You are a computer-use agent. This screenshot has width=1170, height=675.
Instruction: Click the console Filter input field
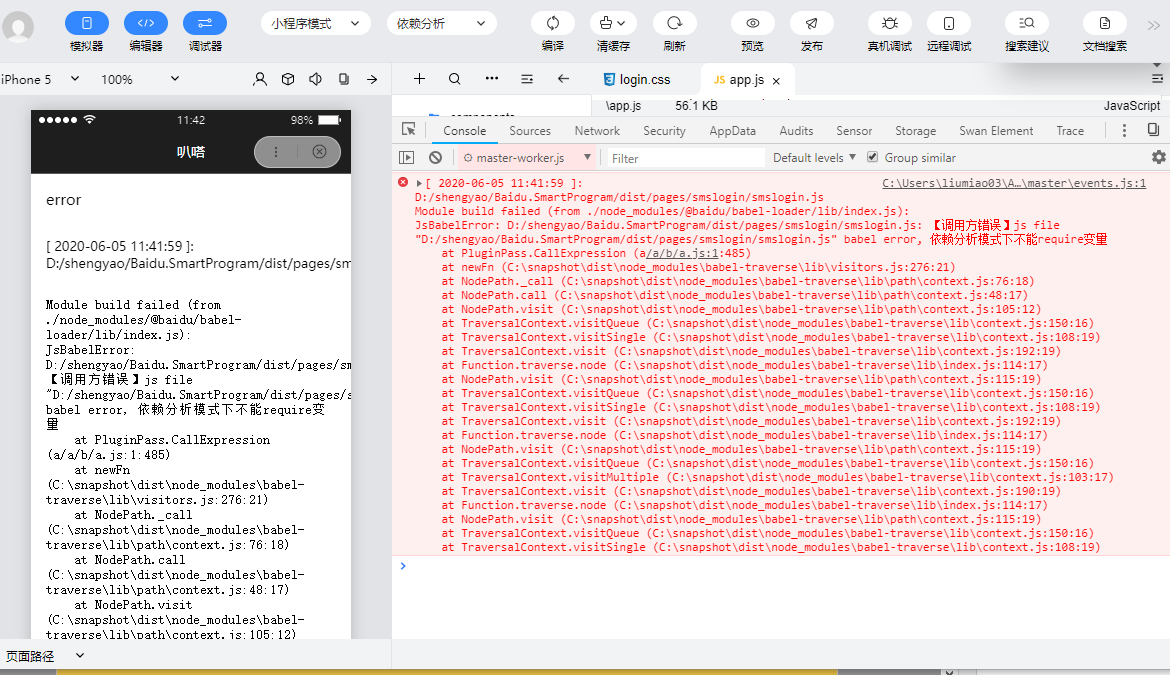pos(685,158)
